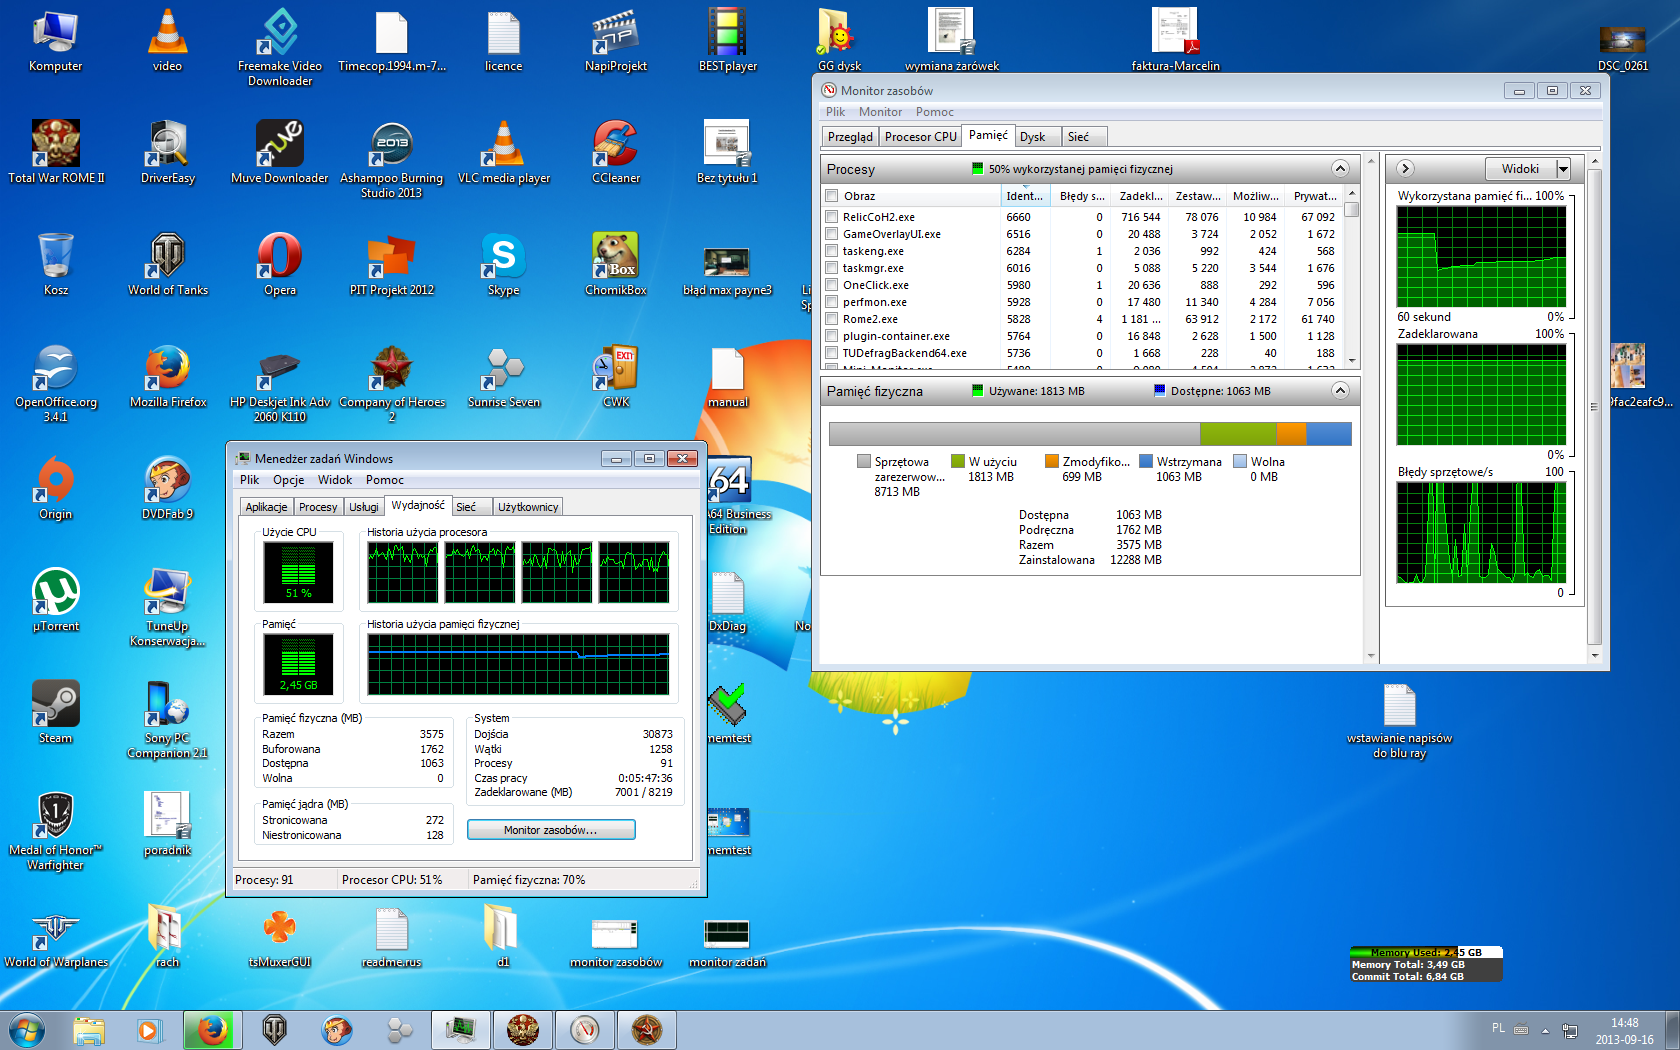Image resolution: width=1680 pixels, height=1050 pixels.
Task: Select the Opera desktop shortcut
Action: coord(280,265)
